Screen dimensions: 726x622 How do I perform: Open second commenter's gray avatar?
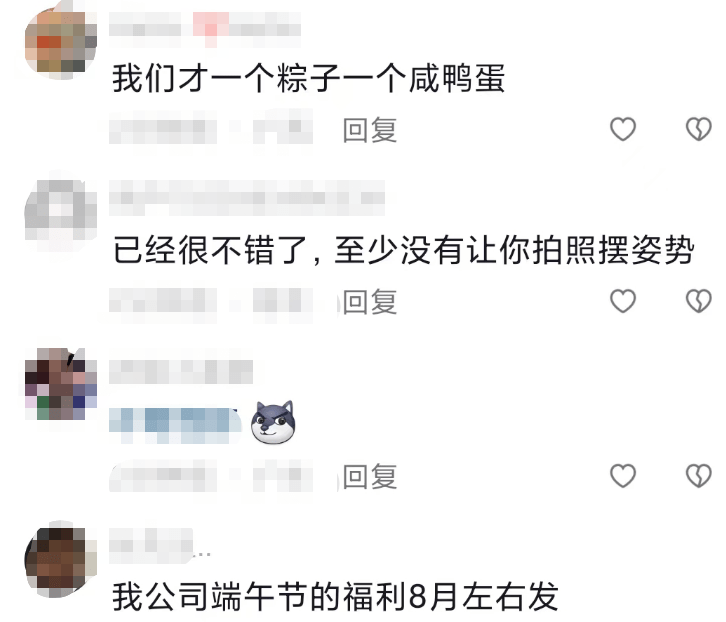click(x=61, y=209)
